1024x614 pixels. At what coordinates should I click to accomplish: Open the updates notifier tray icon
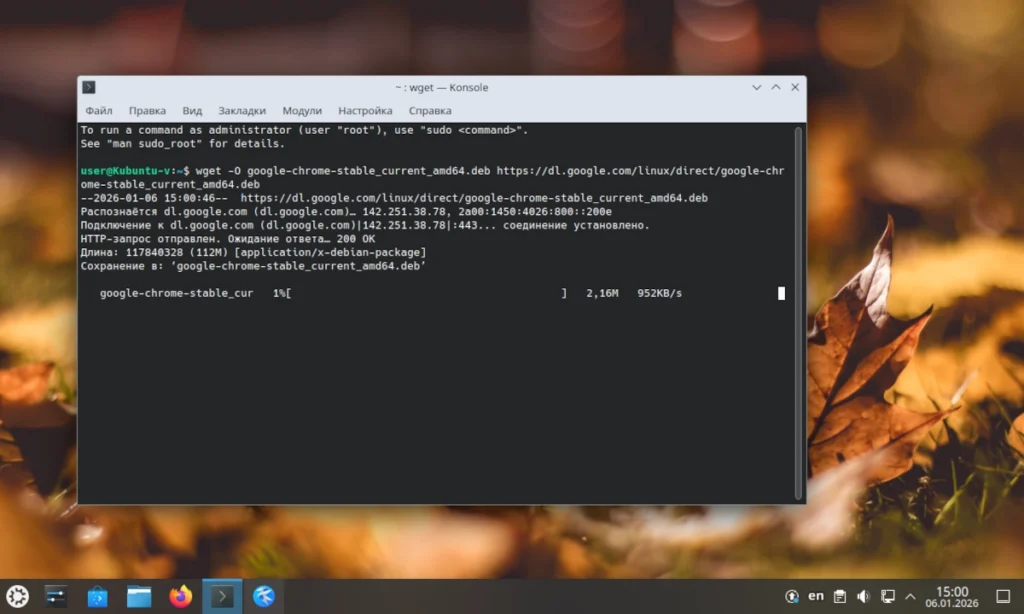[x=792, y=596]
